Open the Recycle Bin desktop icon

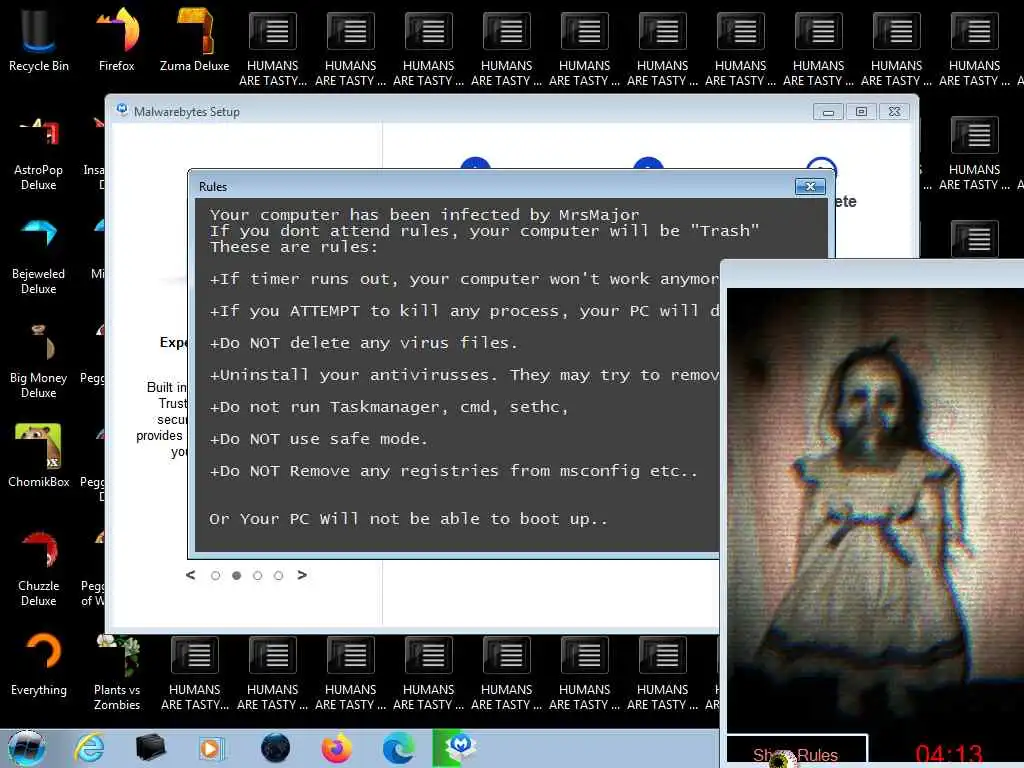39,40
